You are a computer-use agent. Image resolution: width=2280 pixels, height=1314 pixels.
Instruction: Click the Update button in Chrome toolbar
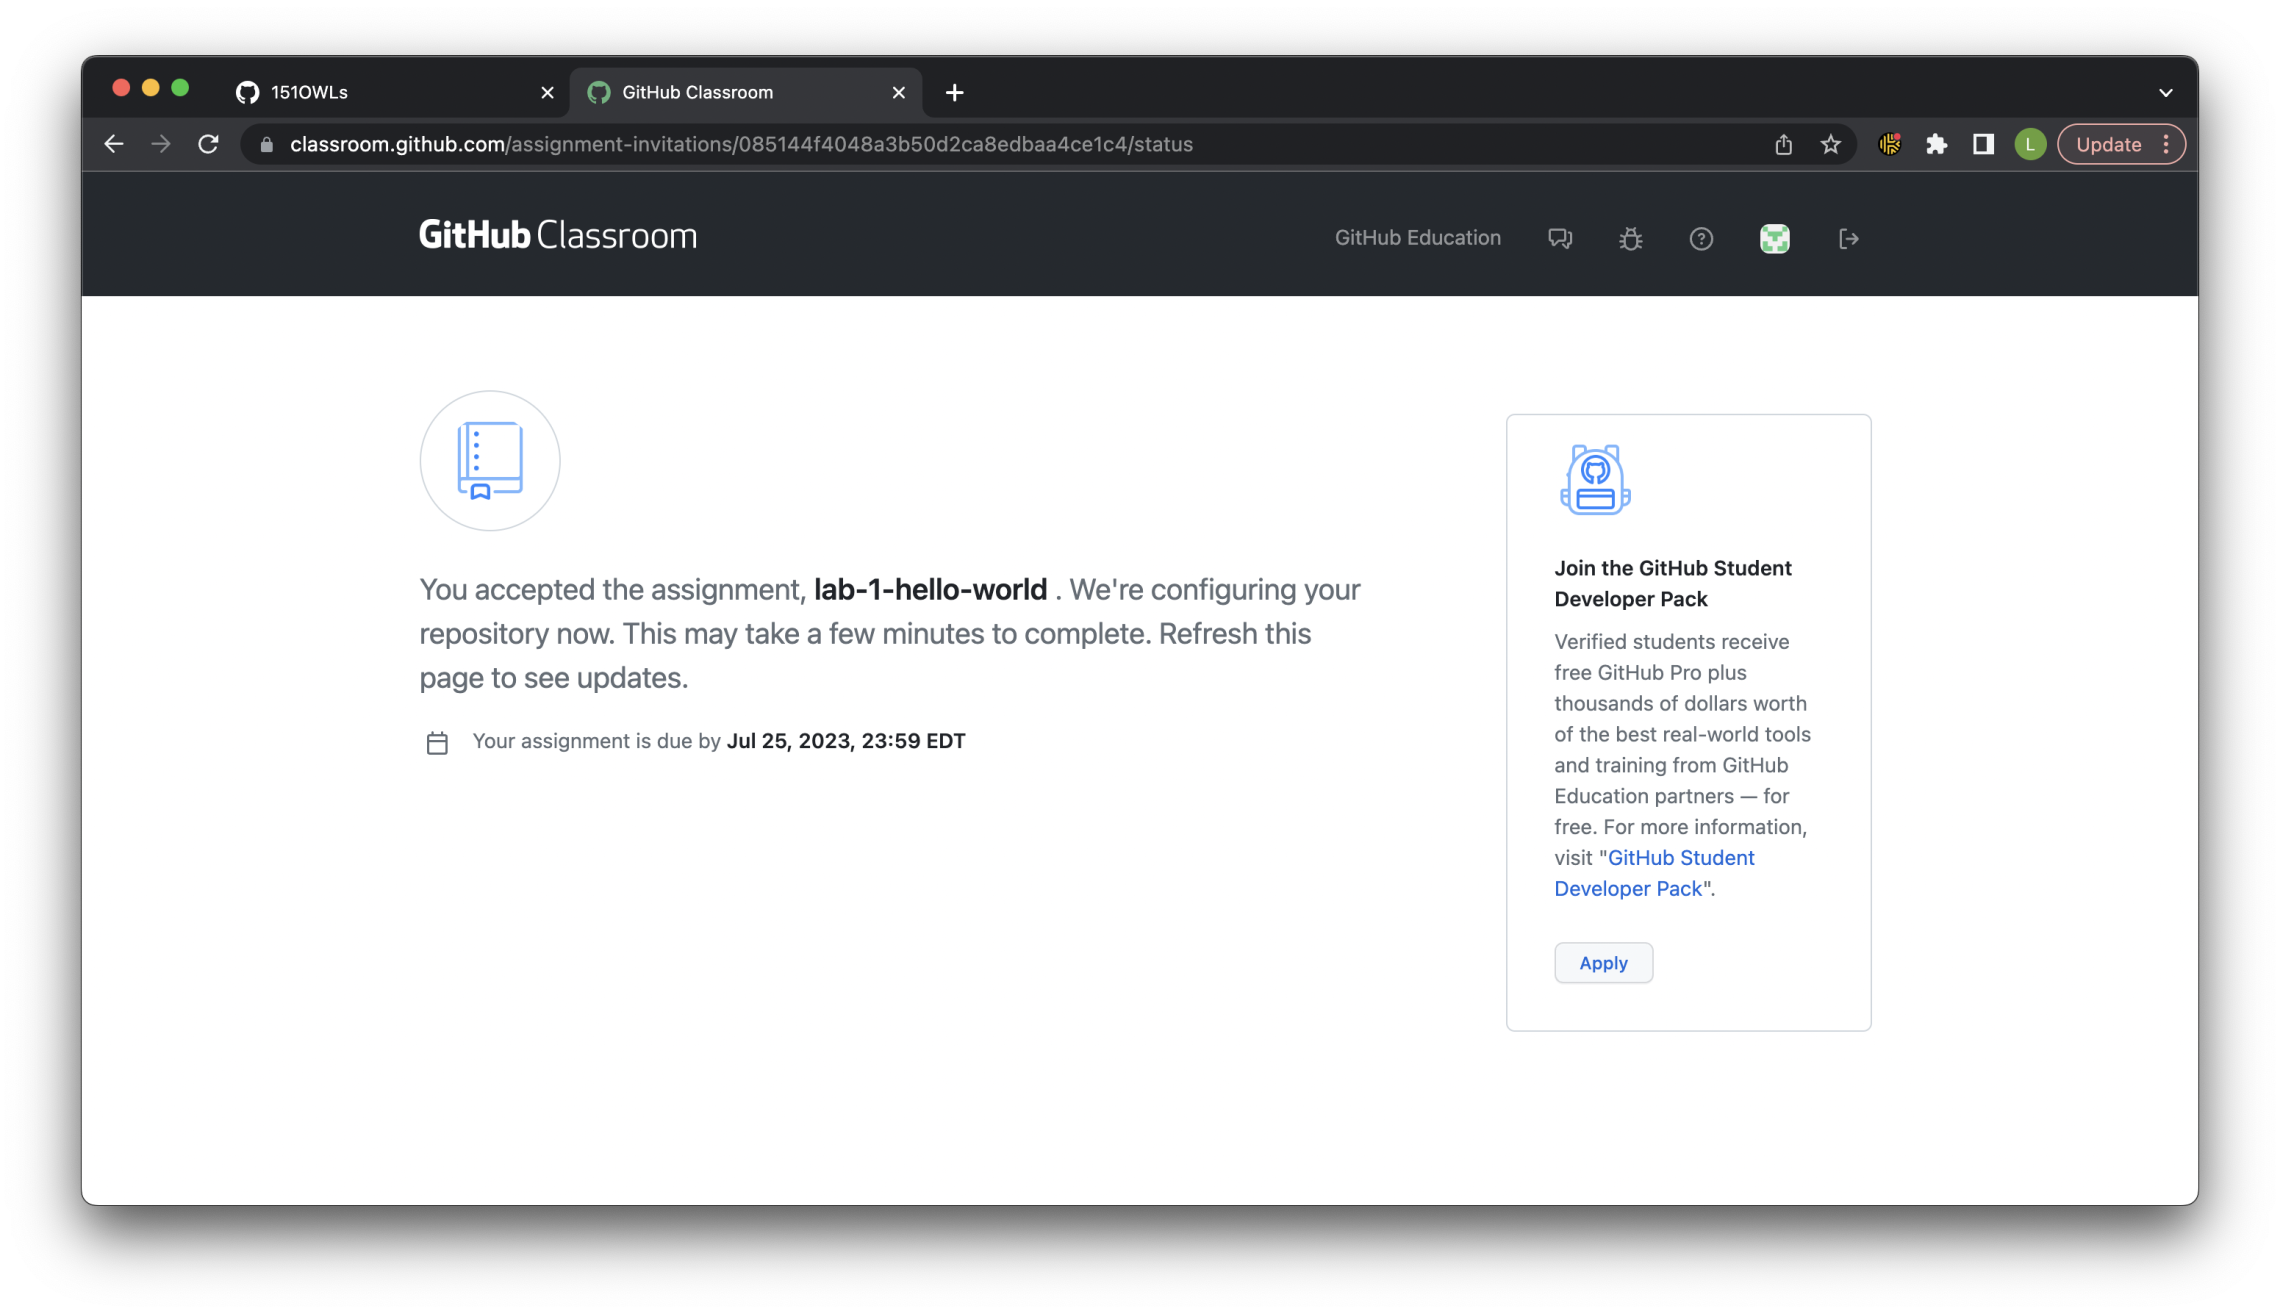pyautogui.click(x=2108, y=144)
